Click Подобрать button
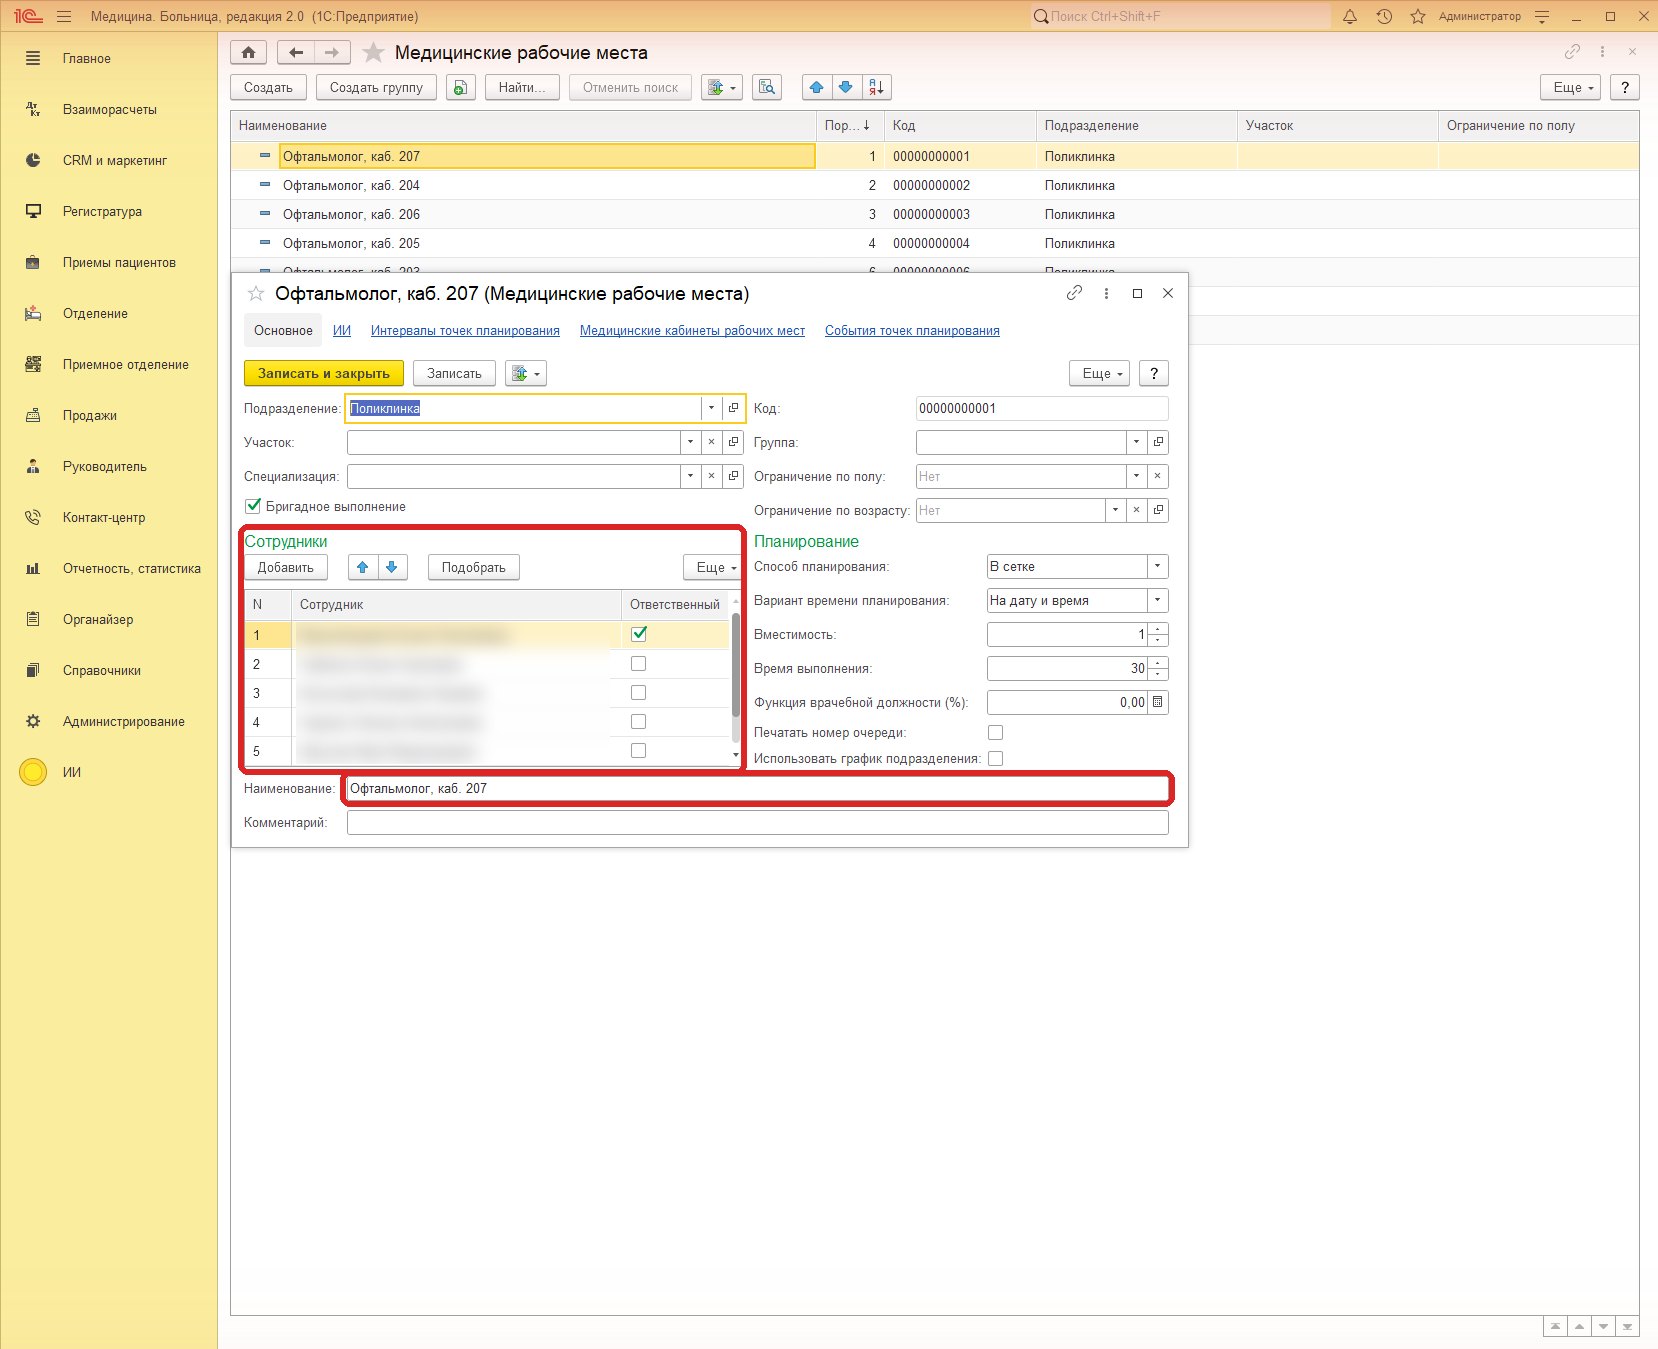 tap(474, 568)
